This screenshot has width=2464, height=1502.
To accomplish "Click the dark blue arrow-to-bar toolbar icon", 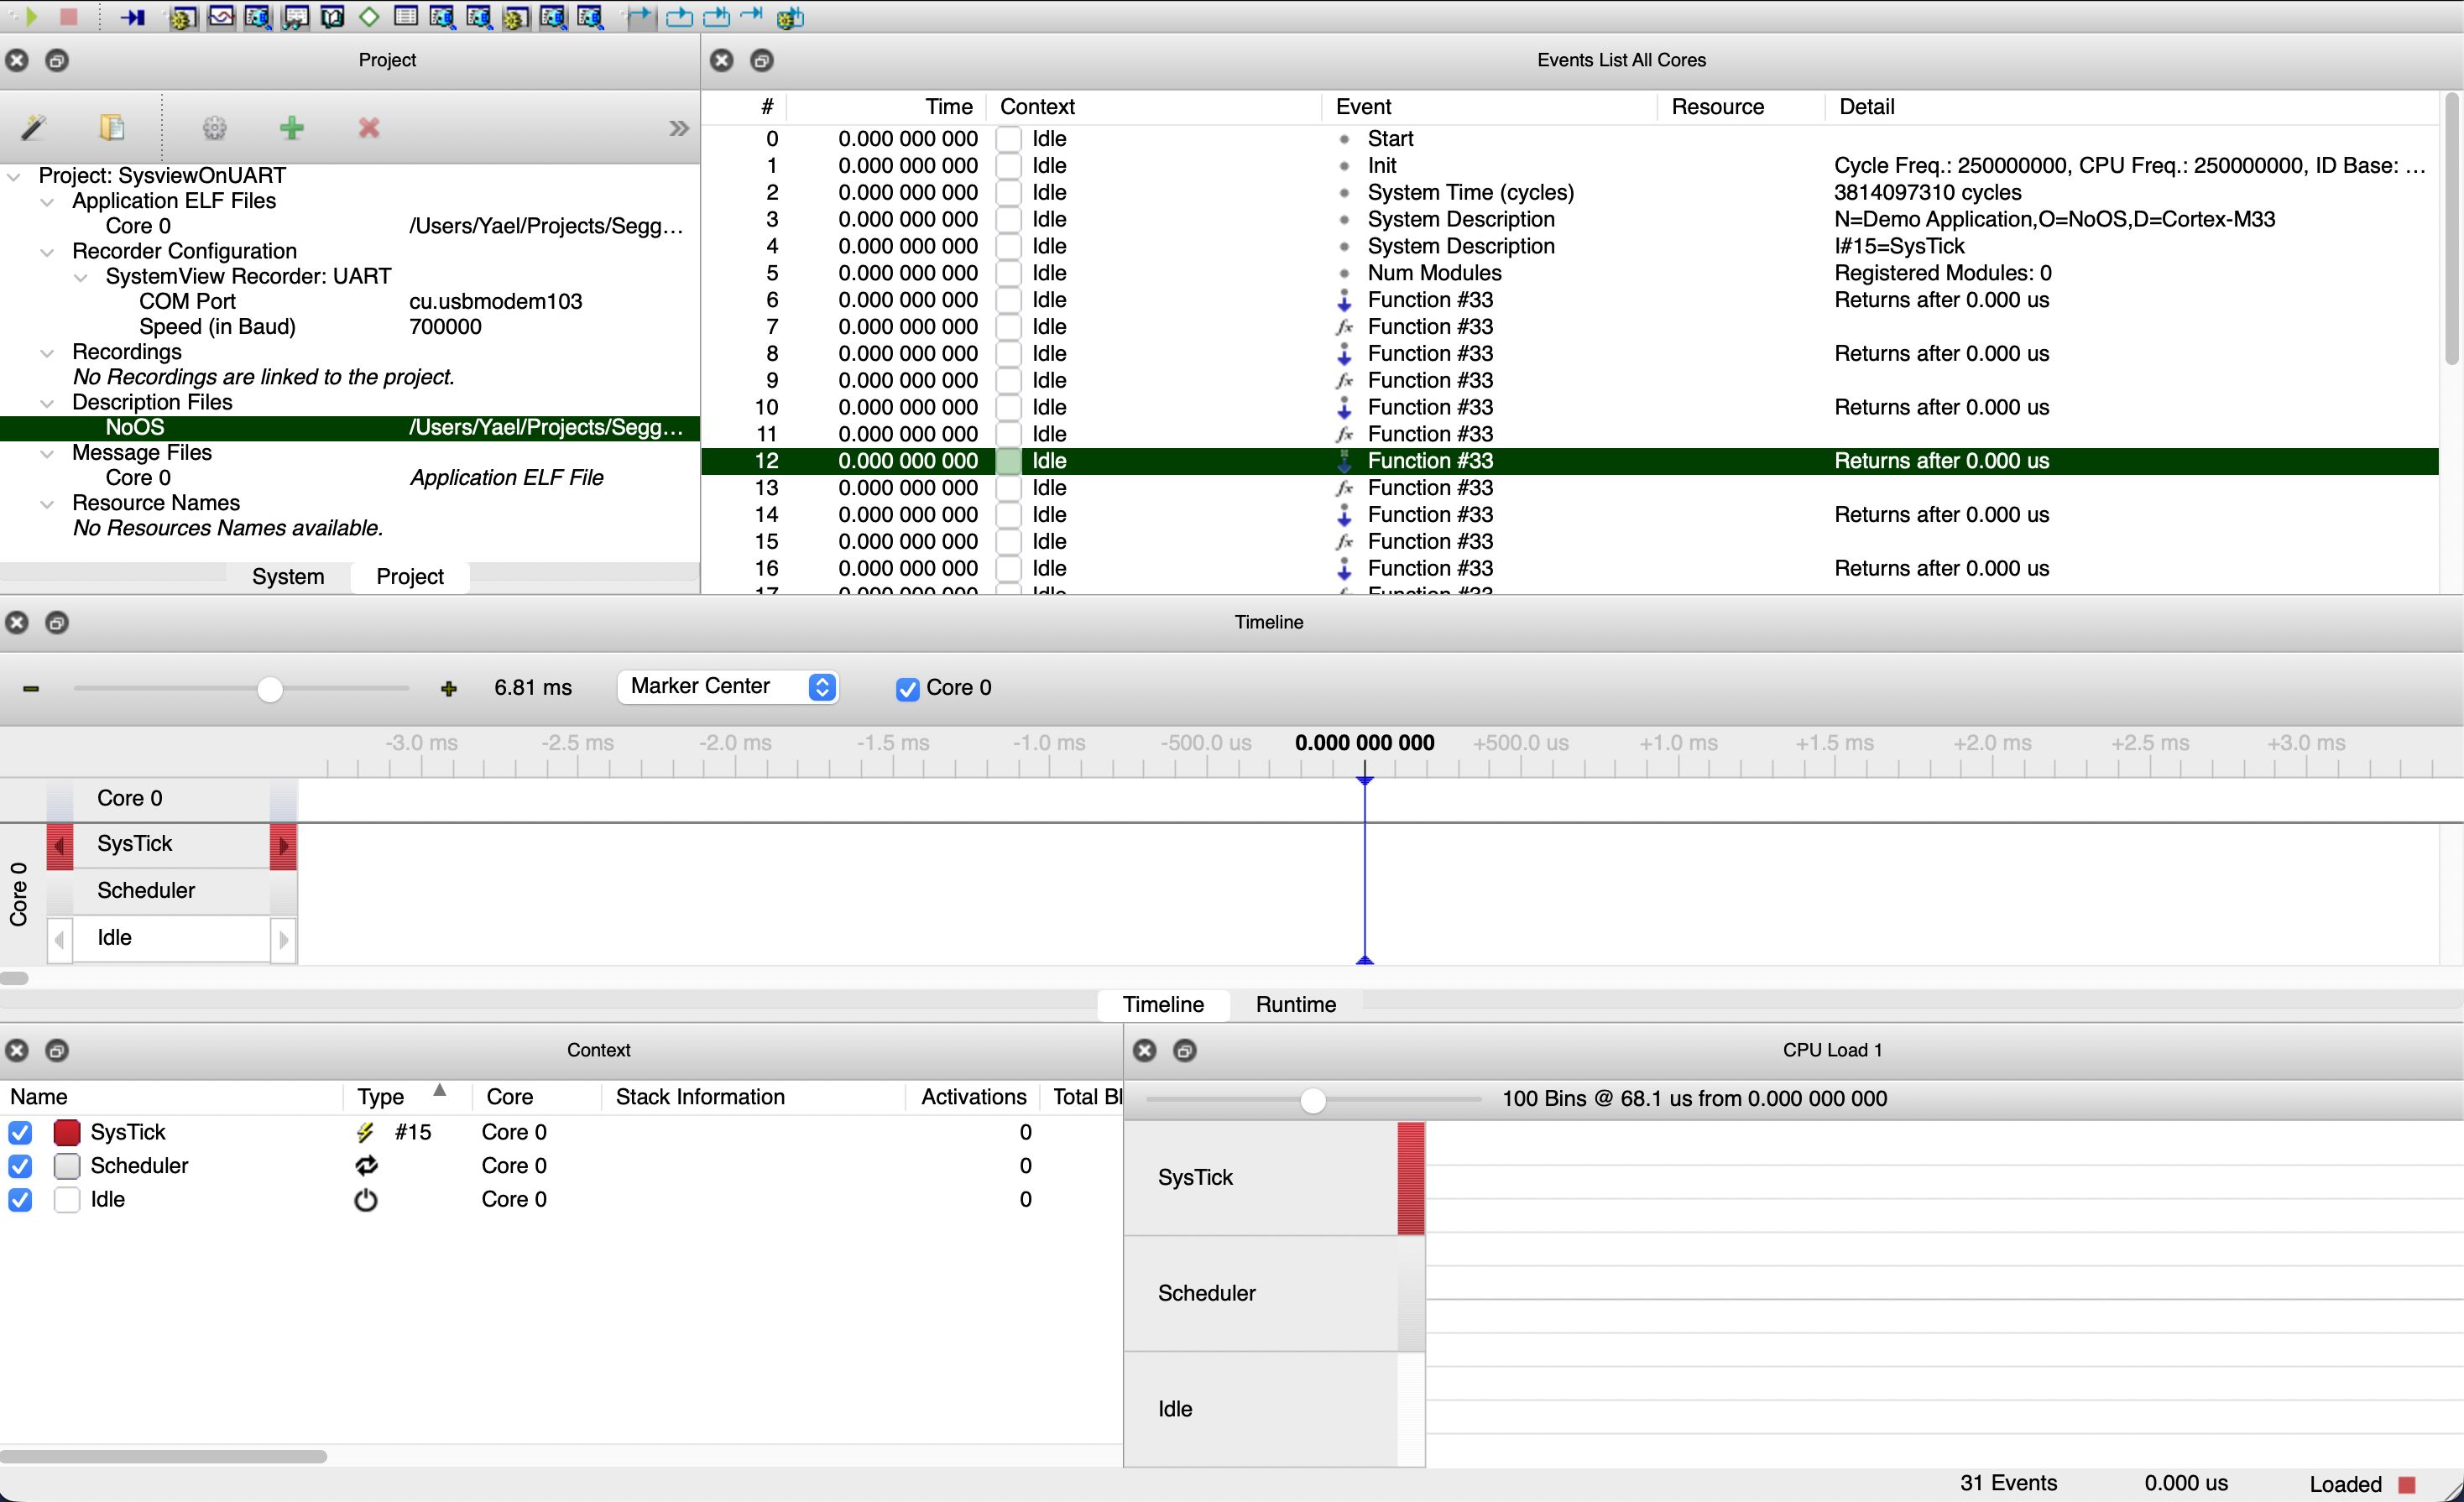I will [x=133, y=16].
